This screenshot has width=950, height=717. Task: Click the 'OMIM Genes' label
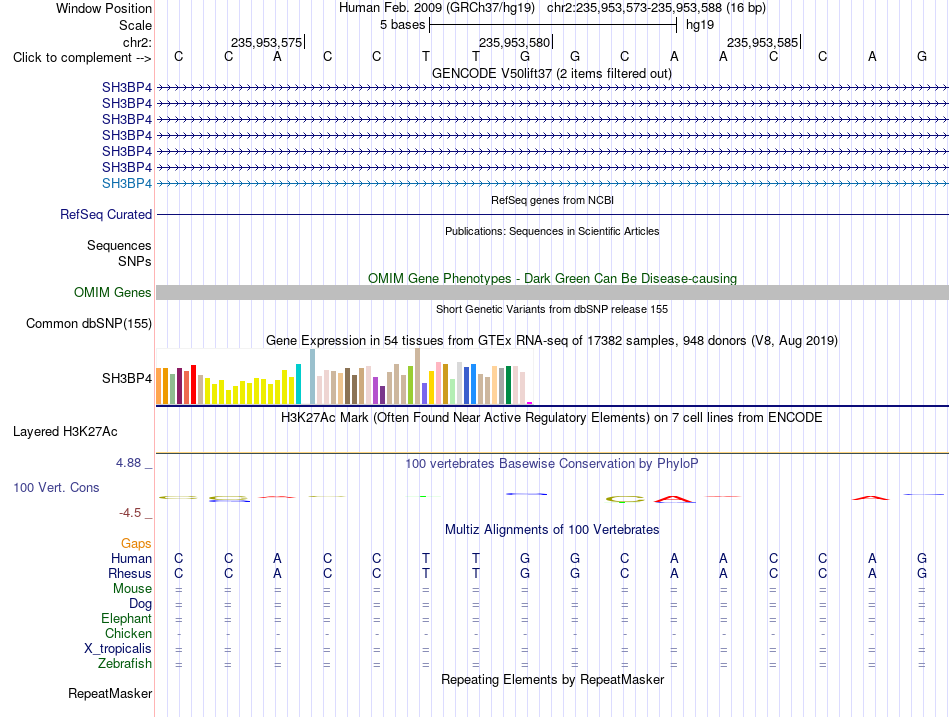click(x=113, y=293)
